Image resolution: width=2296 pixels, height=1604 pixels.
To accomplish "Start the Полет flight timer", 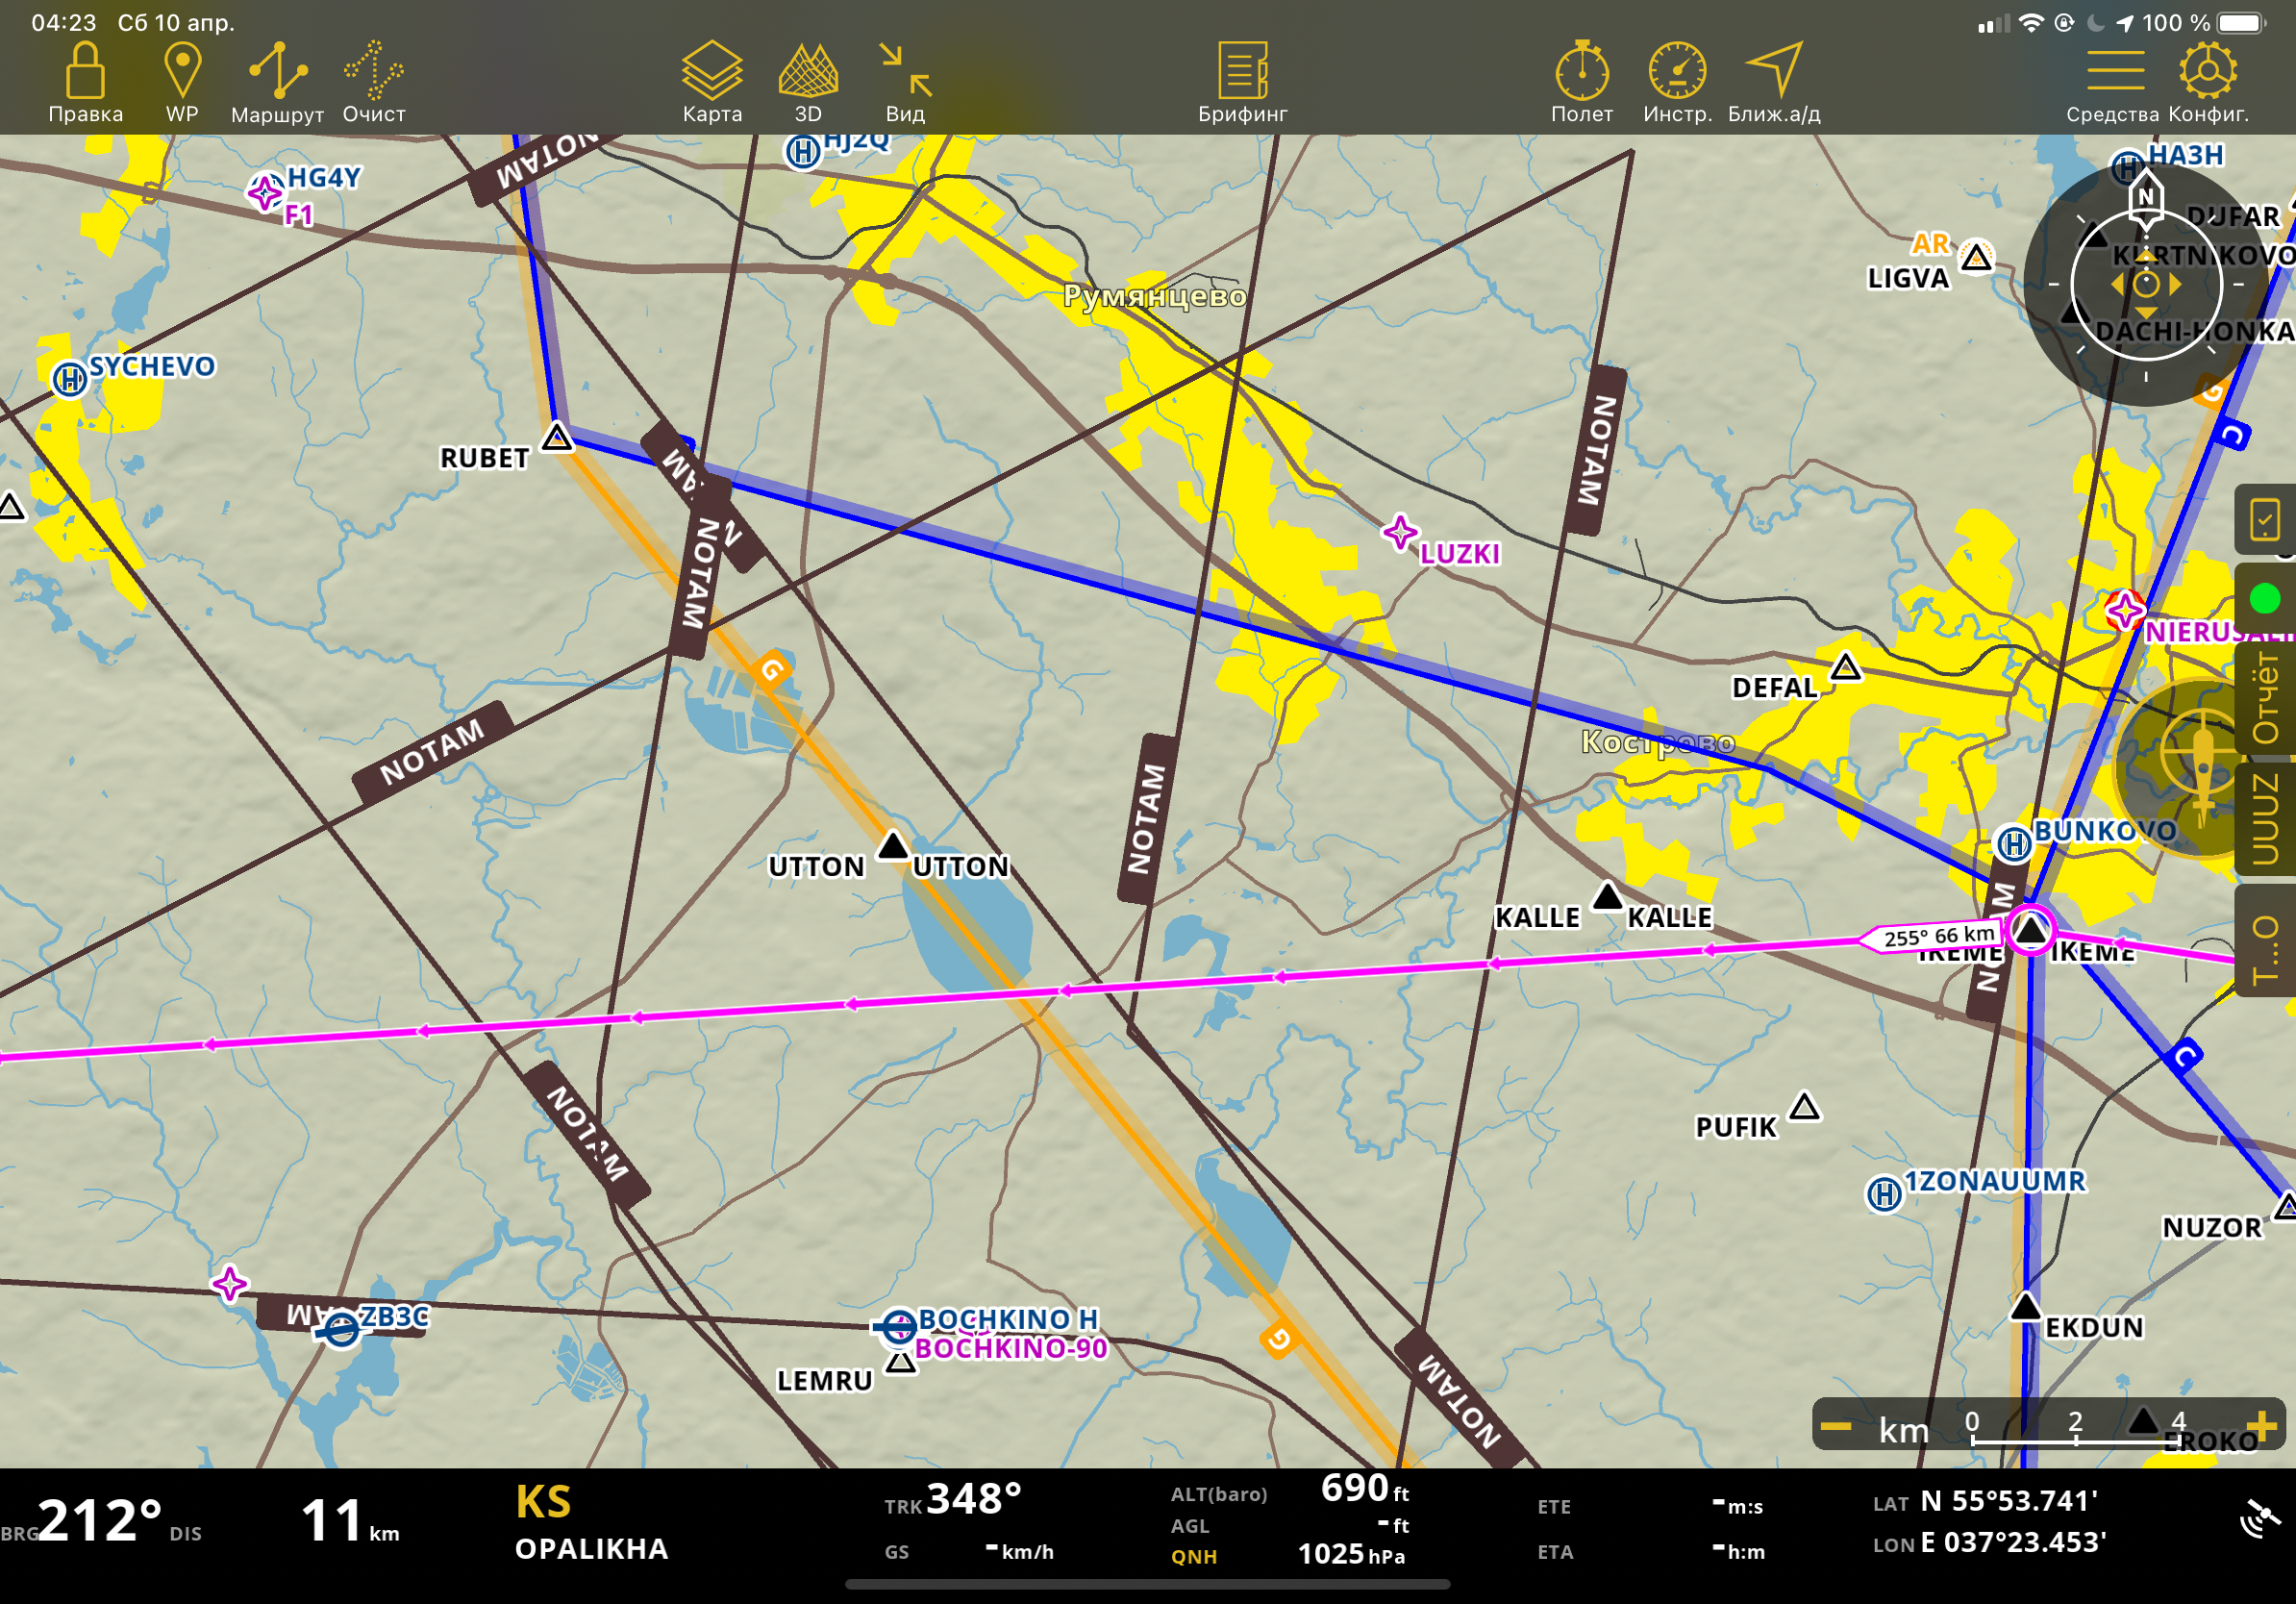I will click(1581, 72).
